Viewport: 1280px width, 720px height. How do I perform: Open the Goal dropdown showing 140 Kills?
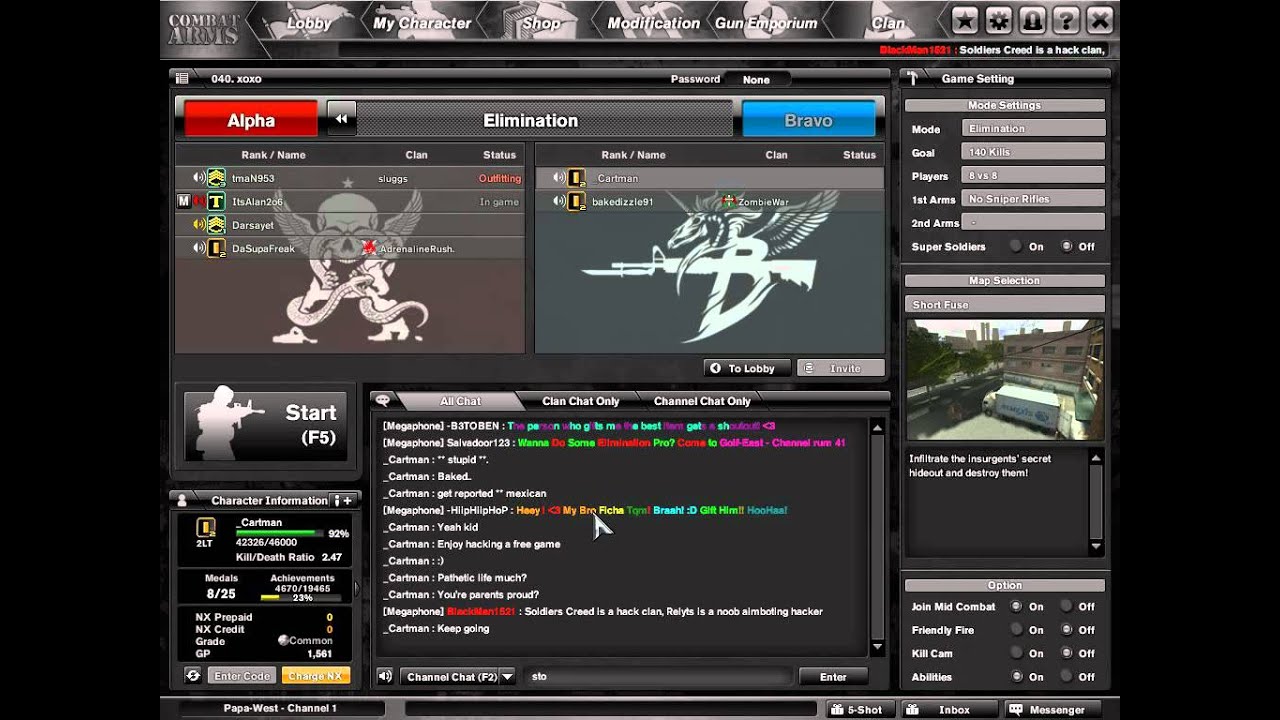(x=1033, y=152)
